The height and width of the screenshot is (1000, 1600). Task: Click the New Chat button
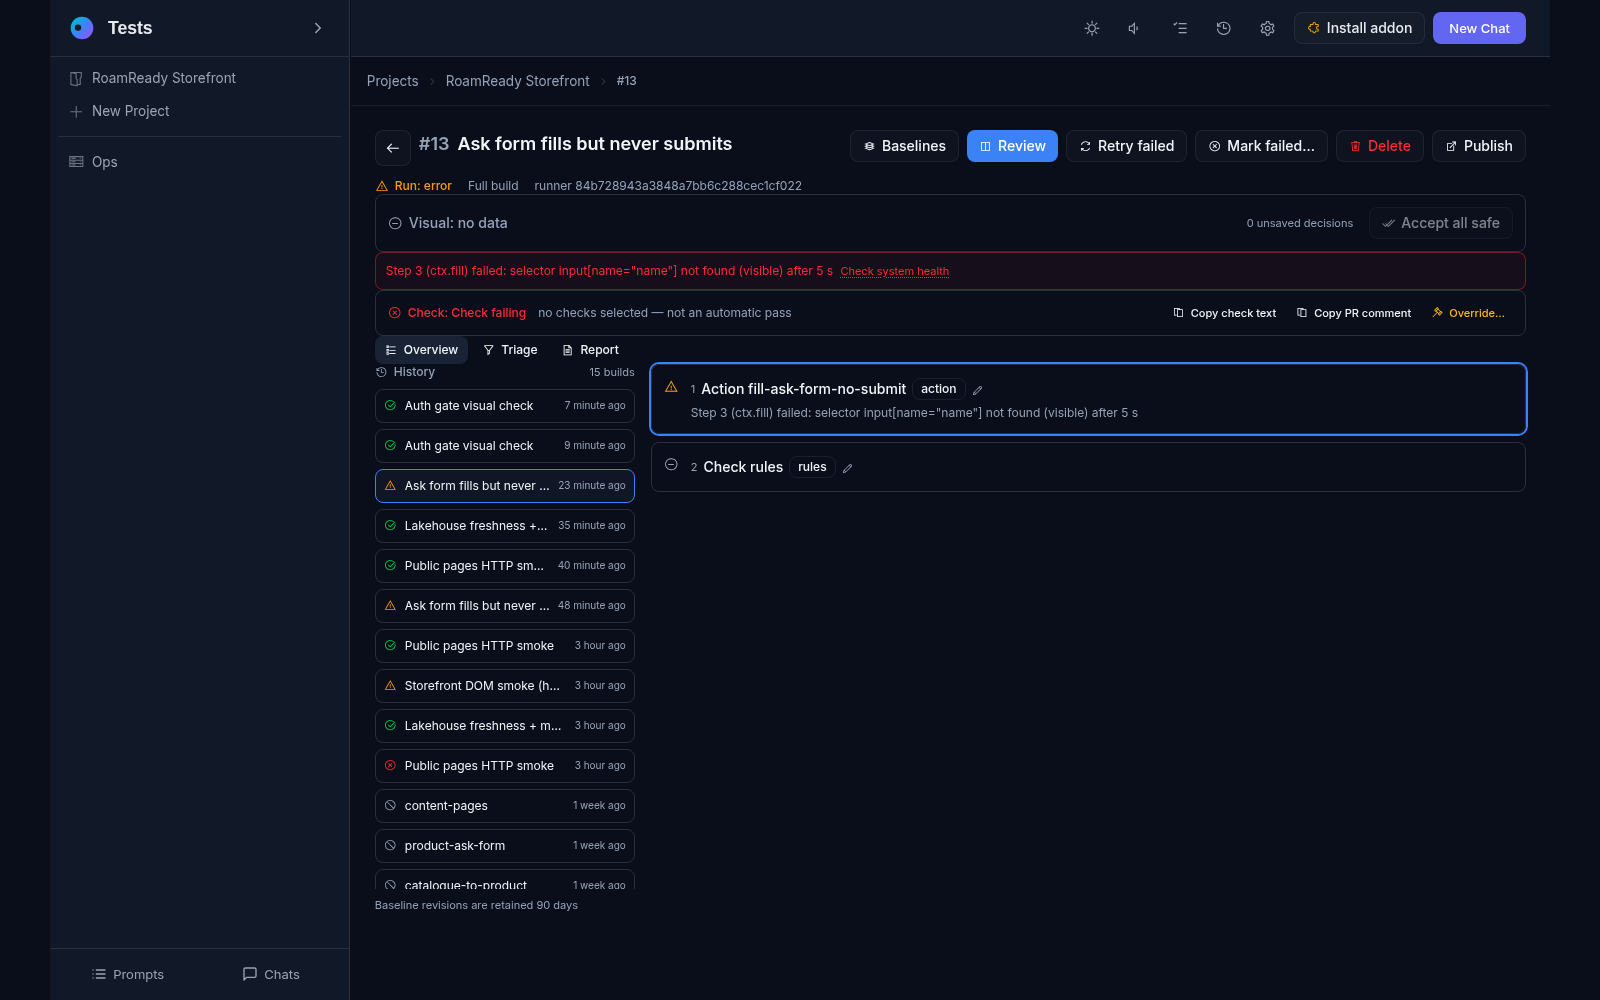point(1479,28)
